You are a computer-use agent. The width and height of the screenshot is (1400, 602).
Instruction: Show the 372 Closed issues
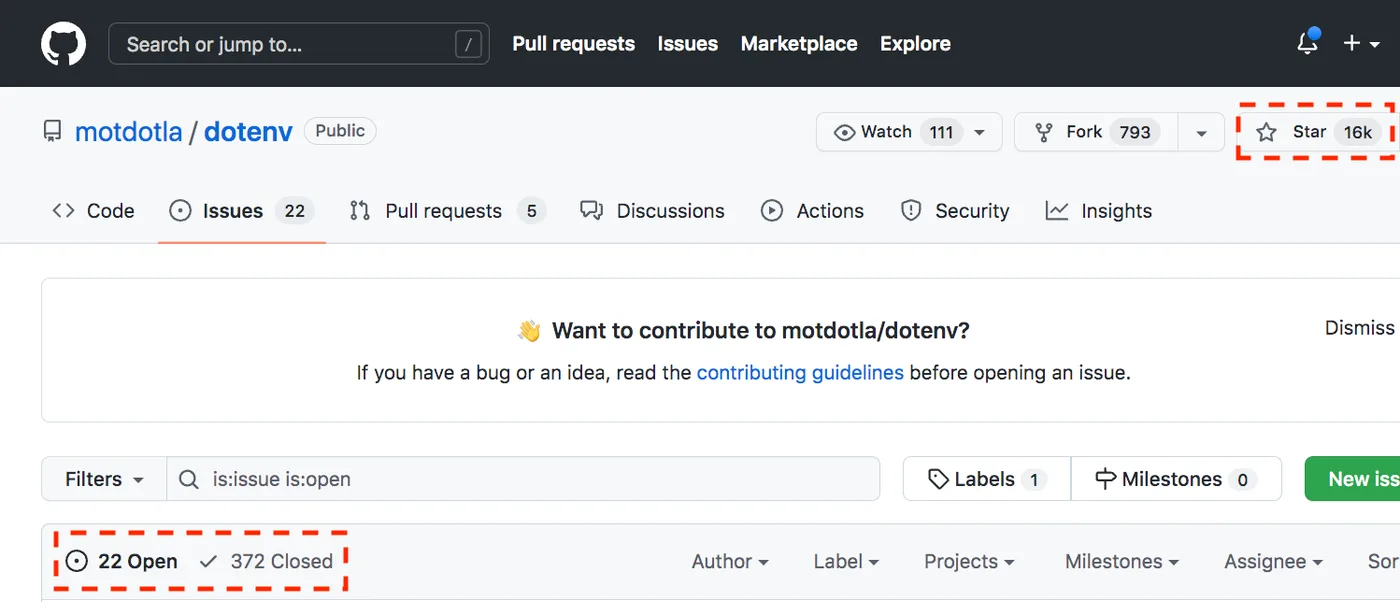(266, 562)
